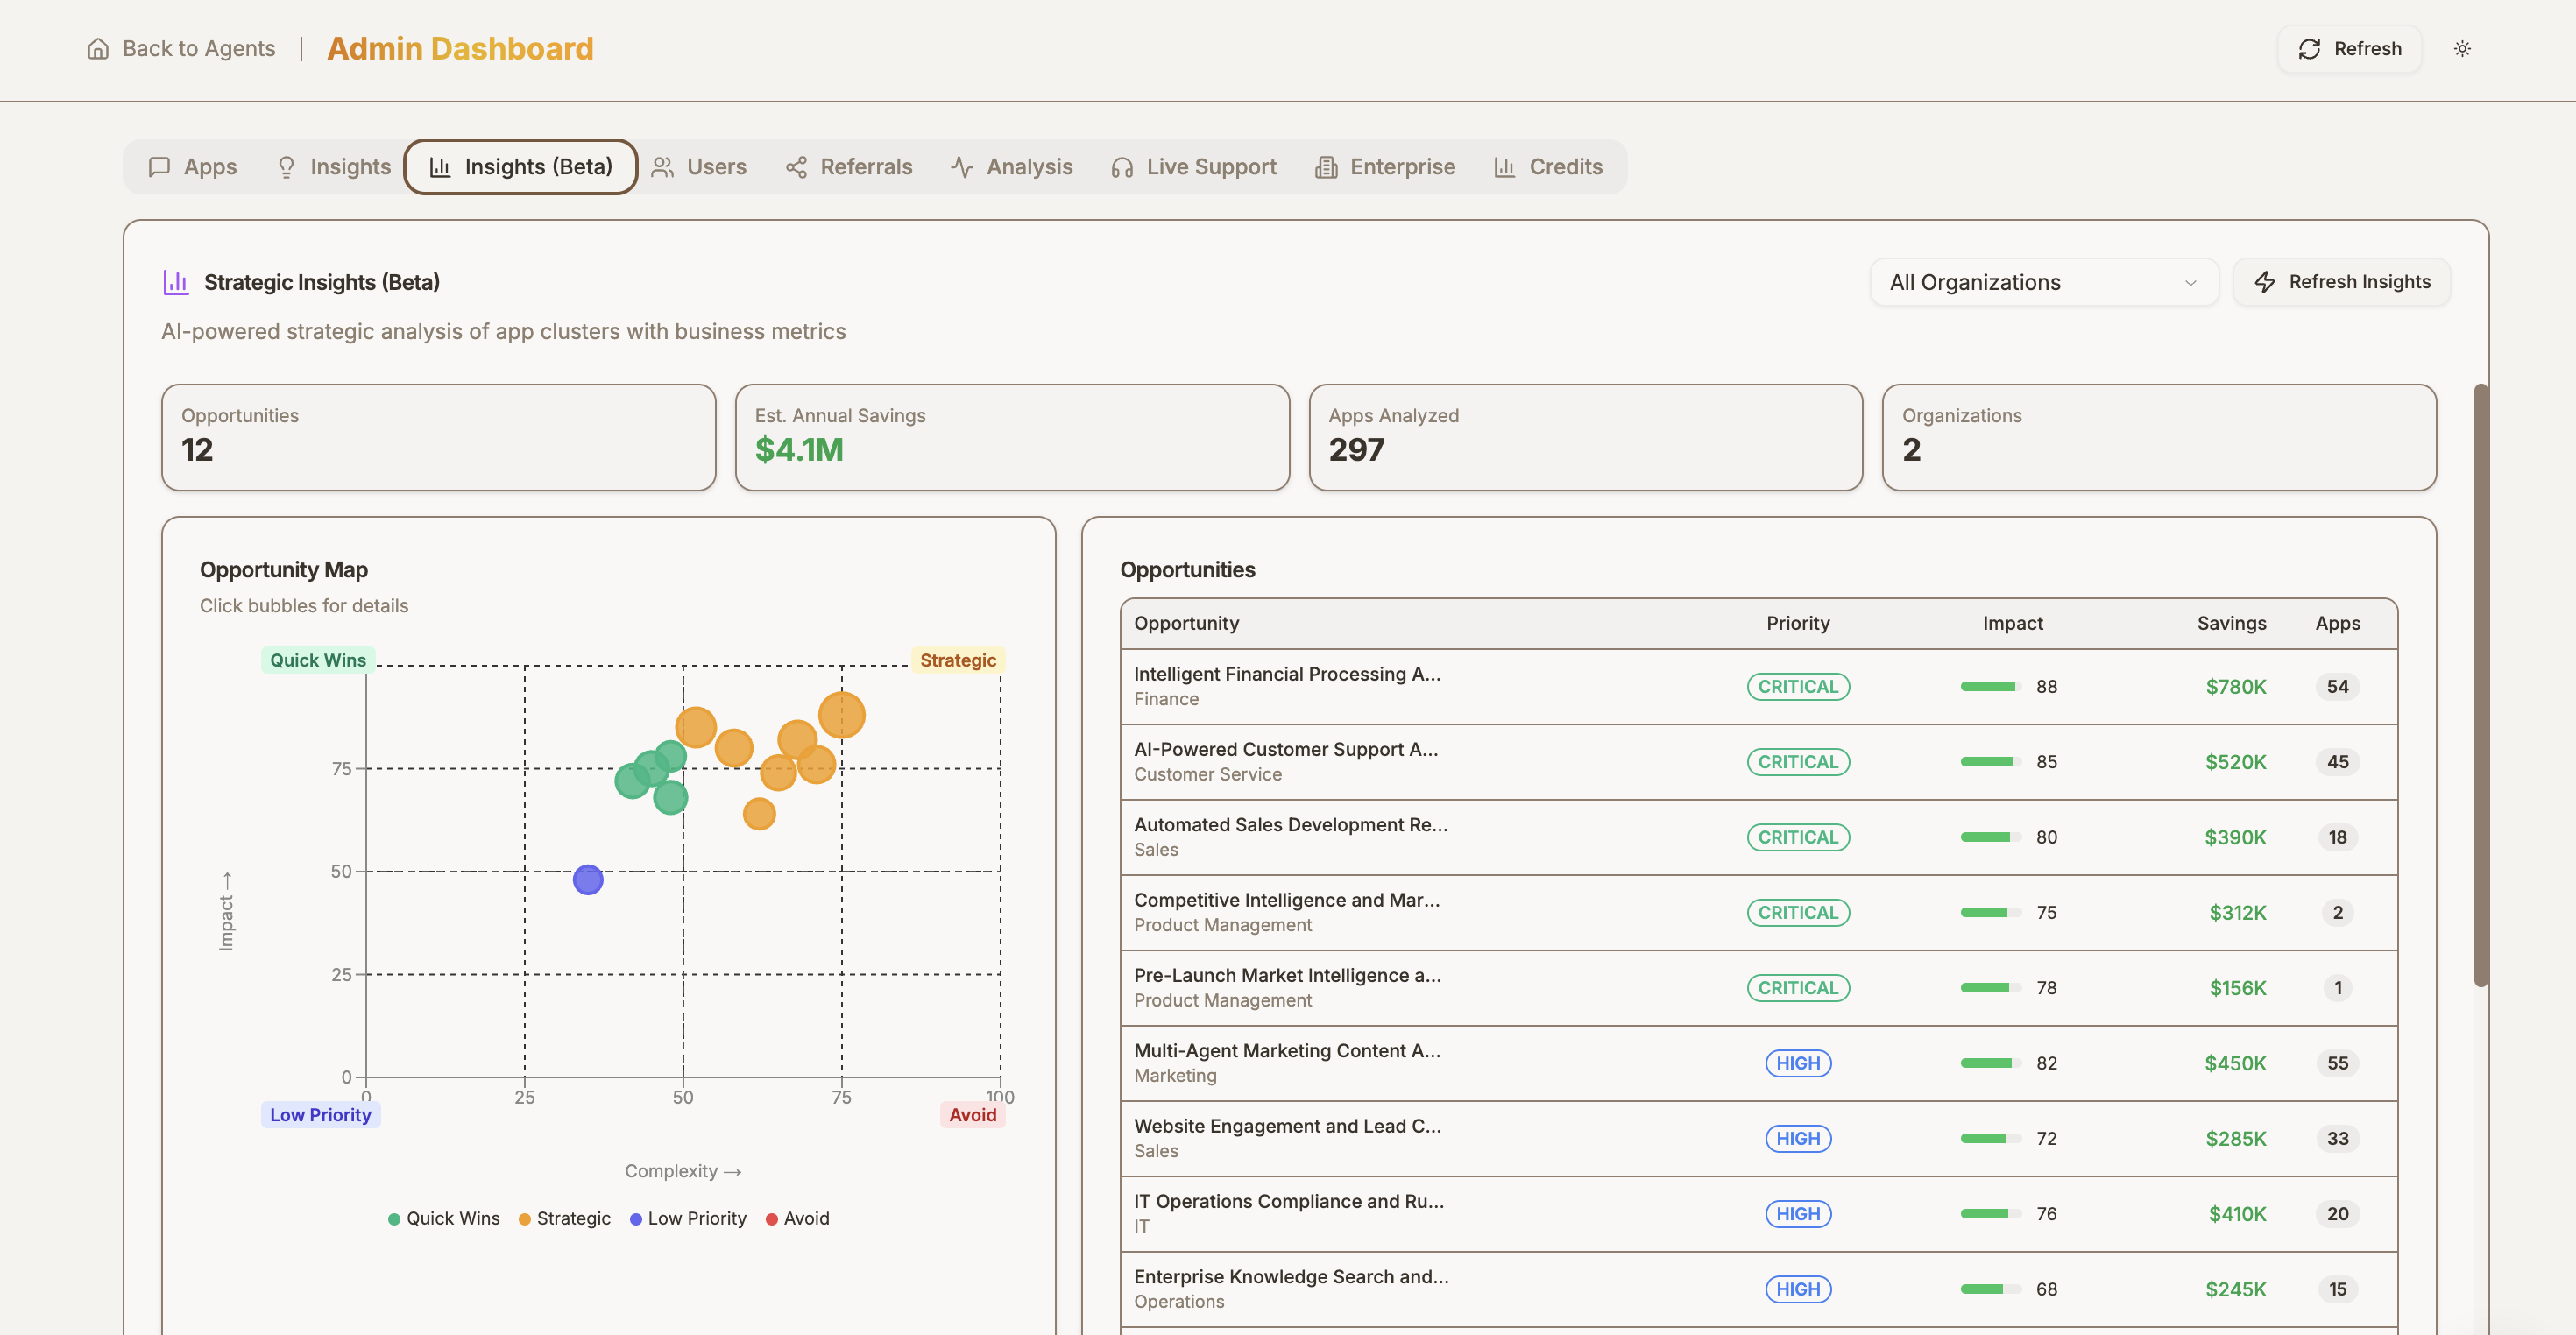The height and width of the screenshot is (1335, 2576).
Task: Open Website Engagement and Lead row
Action: 1758,1138
